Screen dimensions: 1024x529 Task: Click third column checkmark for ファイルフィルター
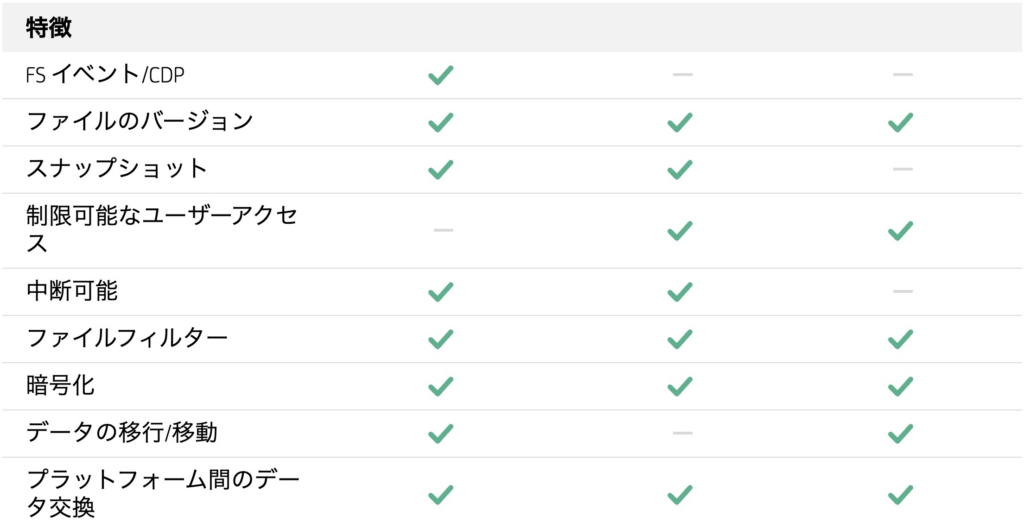click(x=901, y=339)
